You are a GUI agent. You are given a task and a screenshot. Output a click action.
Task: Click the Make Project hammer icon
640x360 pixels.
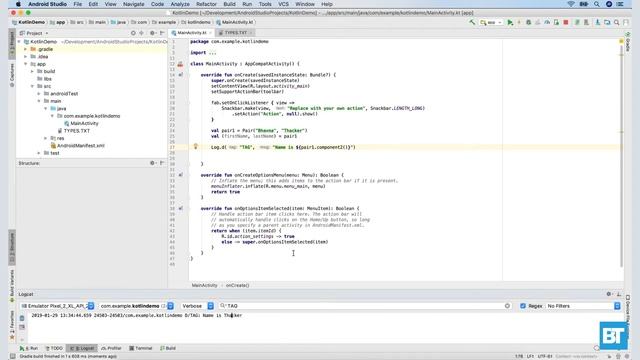(472, 22)
